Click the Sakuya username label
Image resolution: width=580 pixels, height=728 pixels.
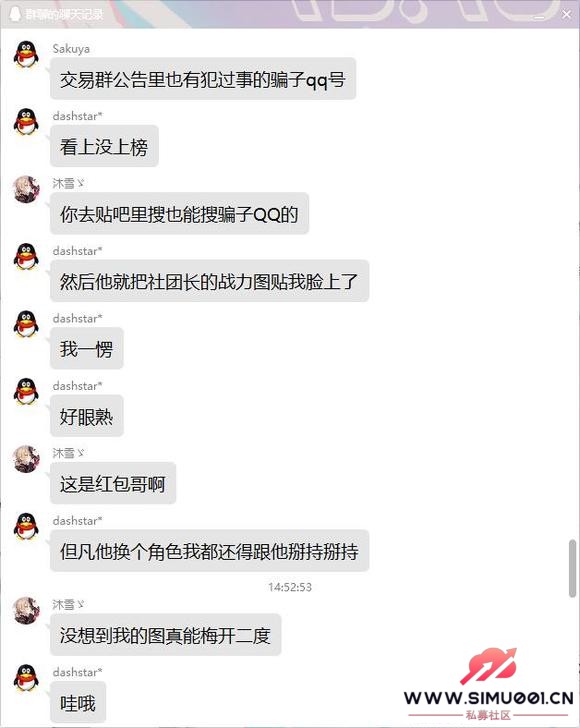tap(71, 49)
